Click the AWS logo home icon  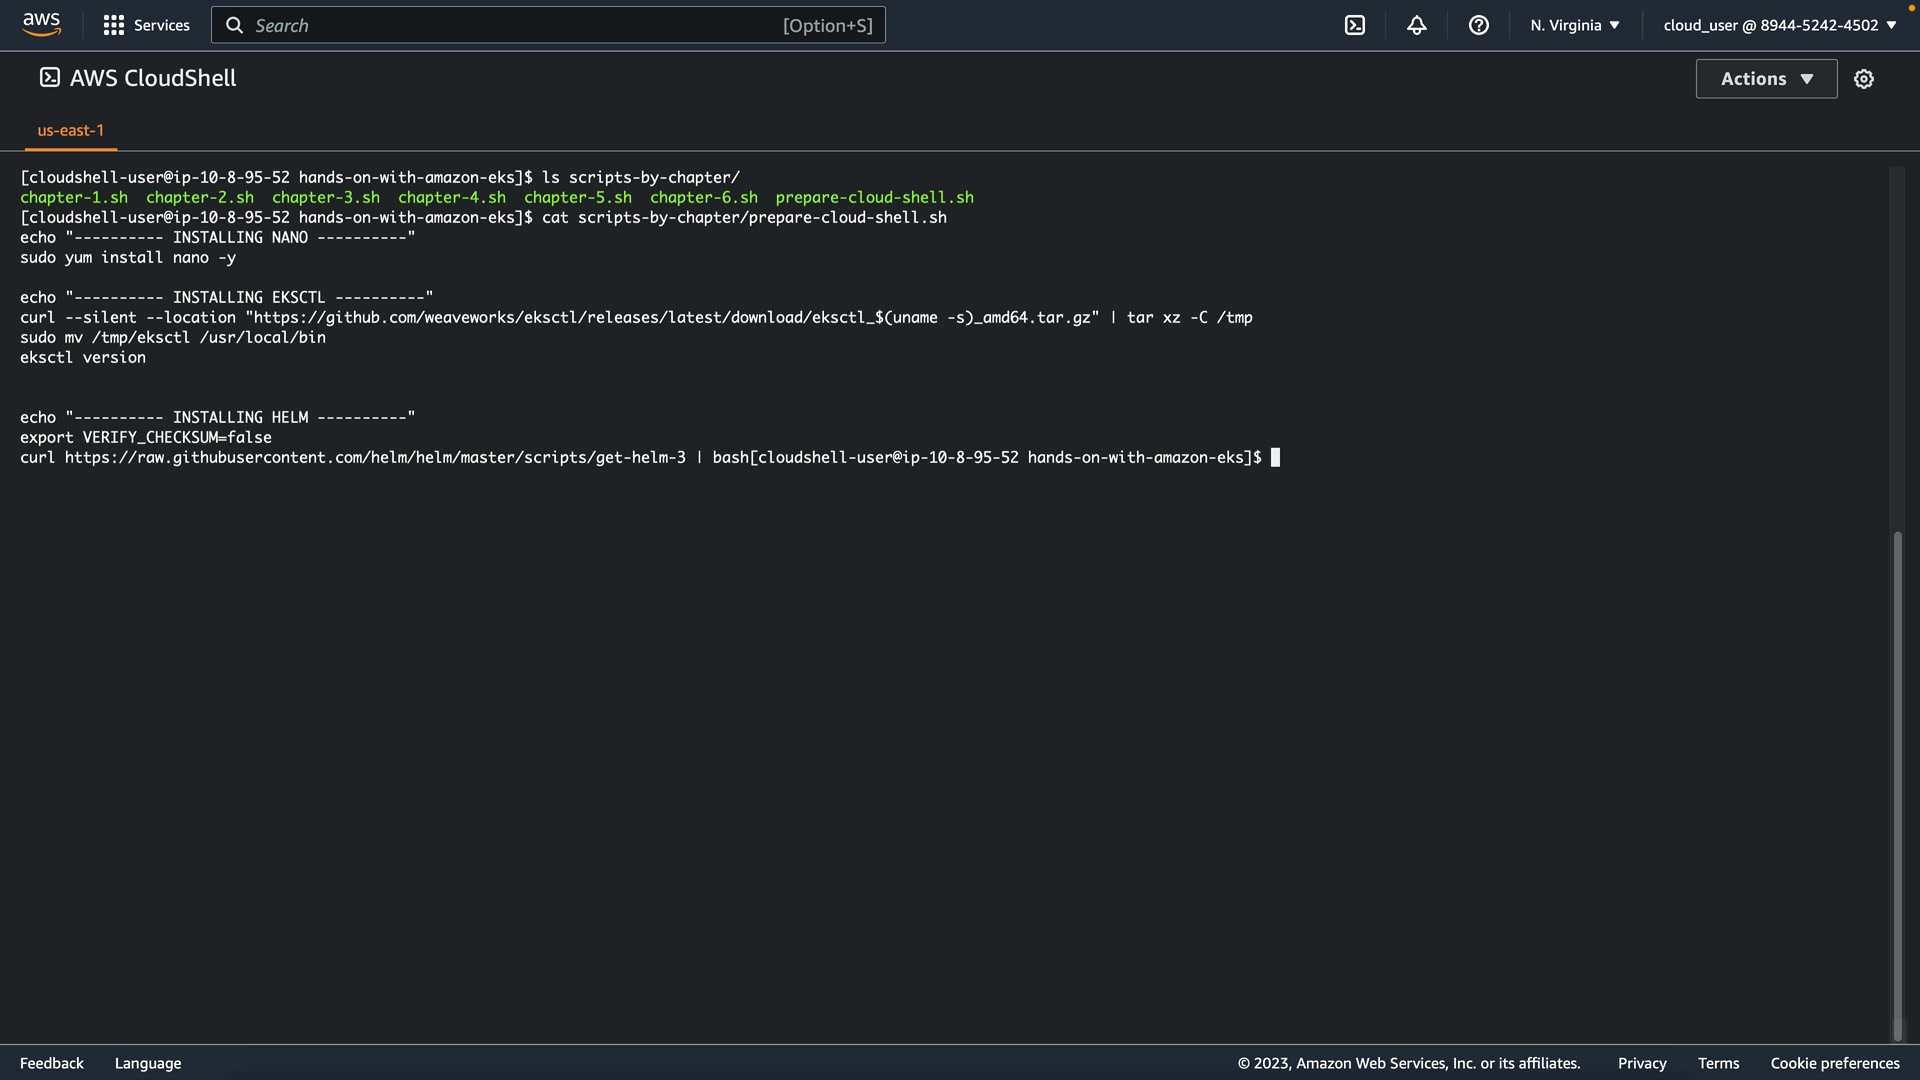[x=41, y=24]
